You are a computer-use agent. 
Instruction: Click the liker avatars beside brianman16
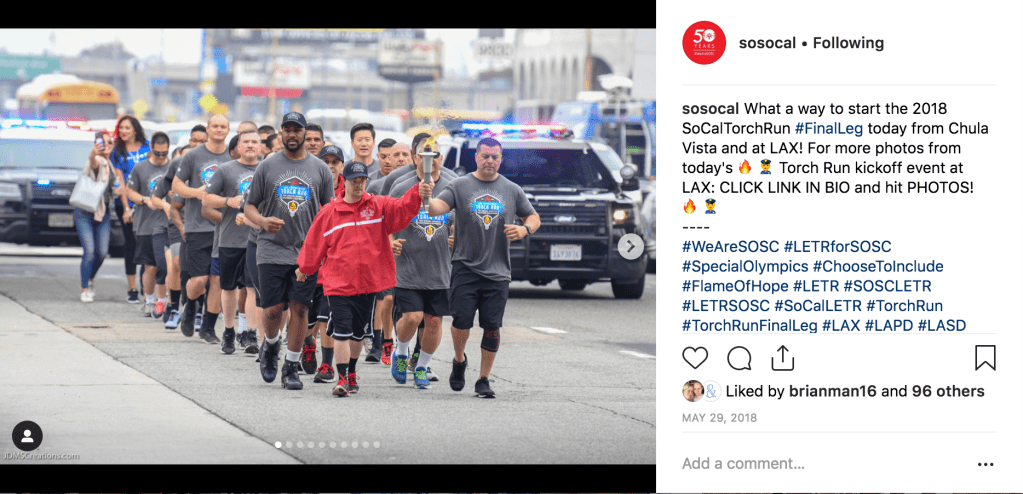(701, 391)
